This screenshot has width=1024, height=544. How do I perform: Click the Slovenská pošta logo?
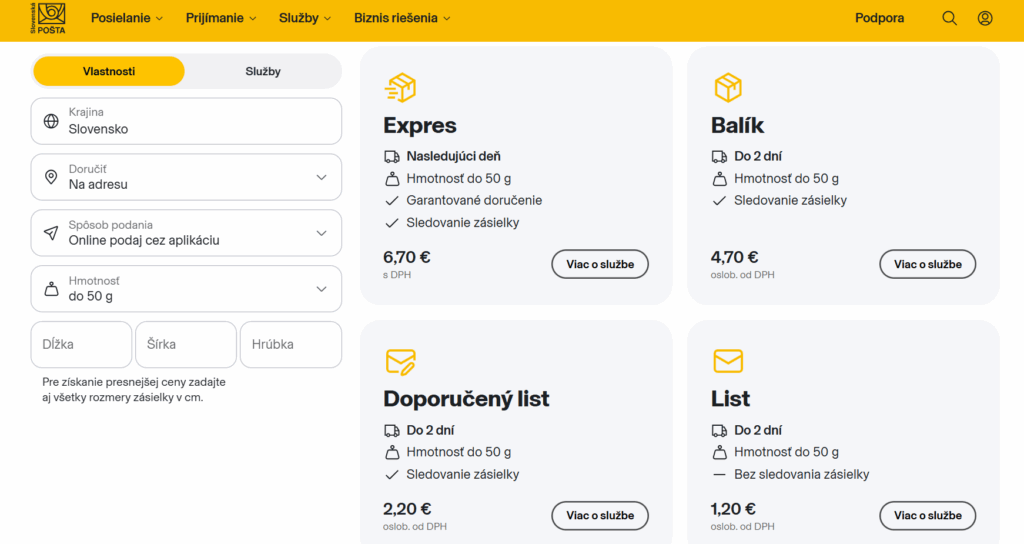click(48, 18)
